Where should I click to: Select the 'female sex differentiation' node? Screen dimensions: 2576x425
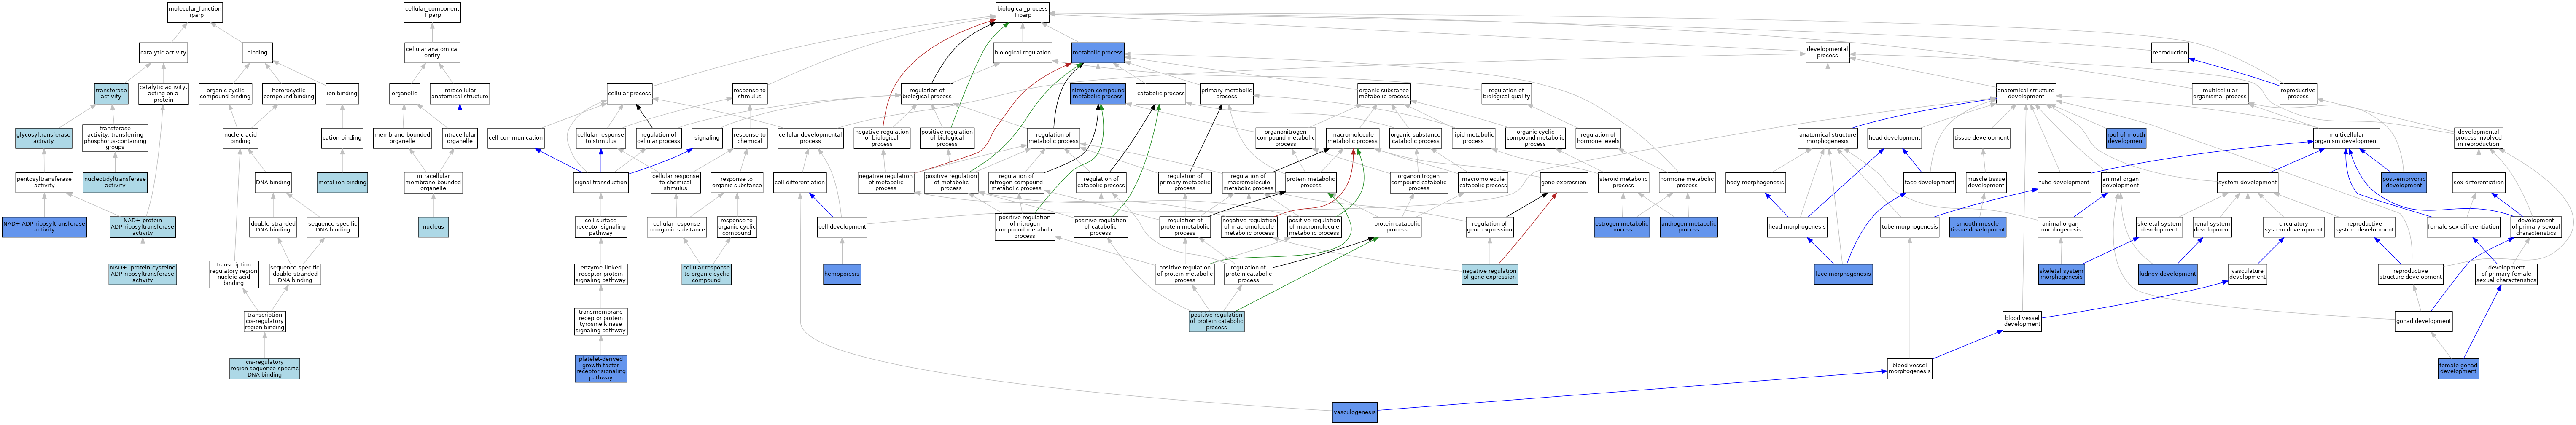(x=2463, y=227)
